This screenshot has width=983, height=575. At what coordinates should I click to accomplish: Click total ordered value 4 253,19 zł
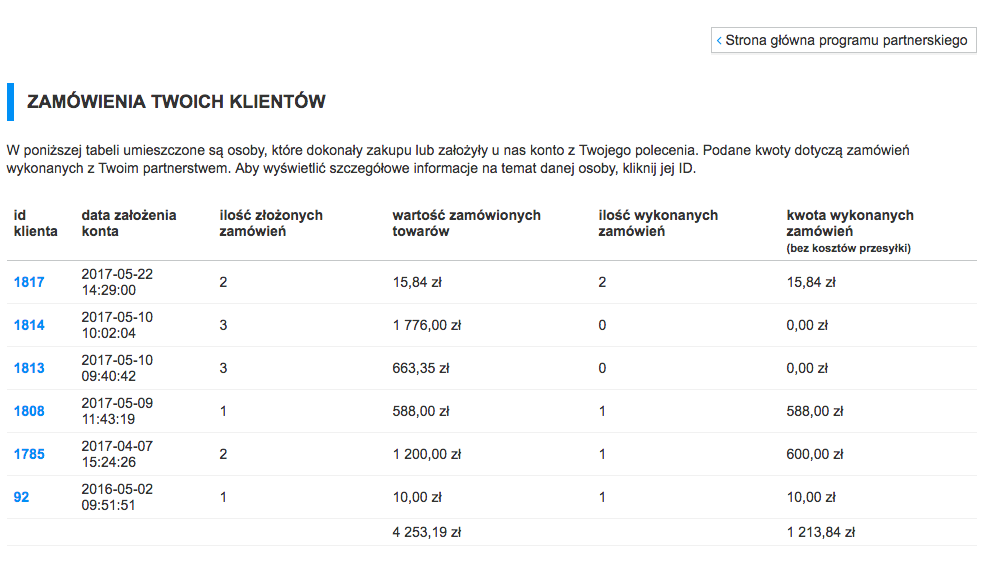tap(426, 532)
